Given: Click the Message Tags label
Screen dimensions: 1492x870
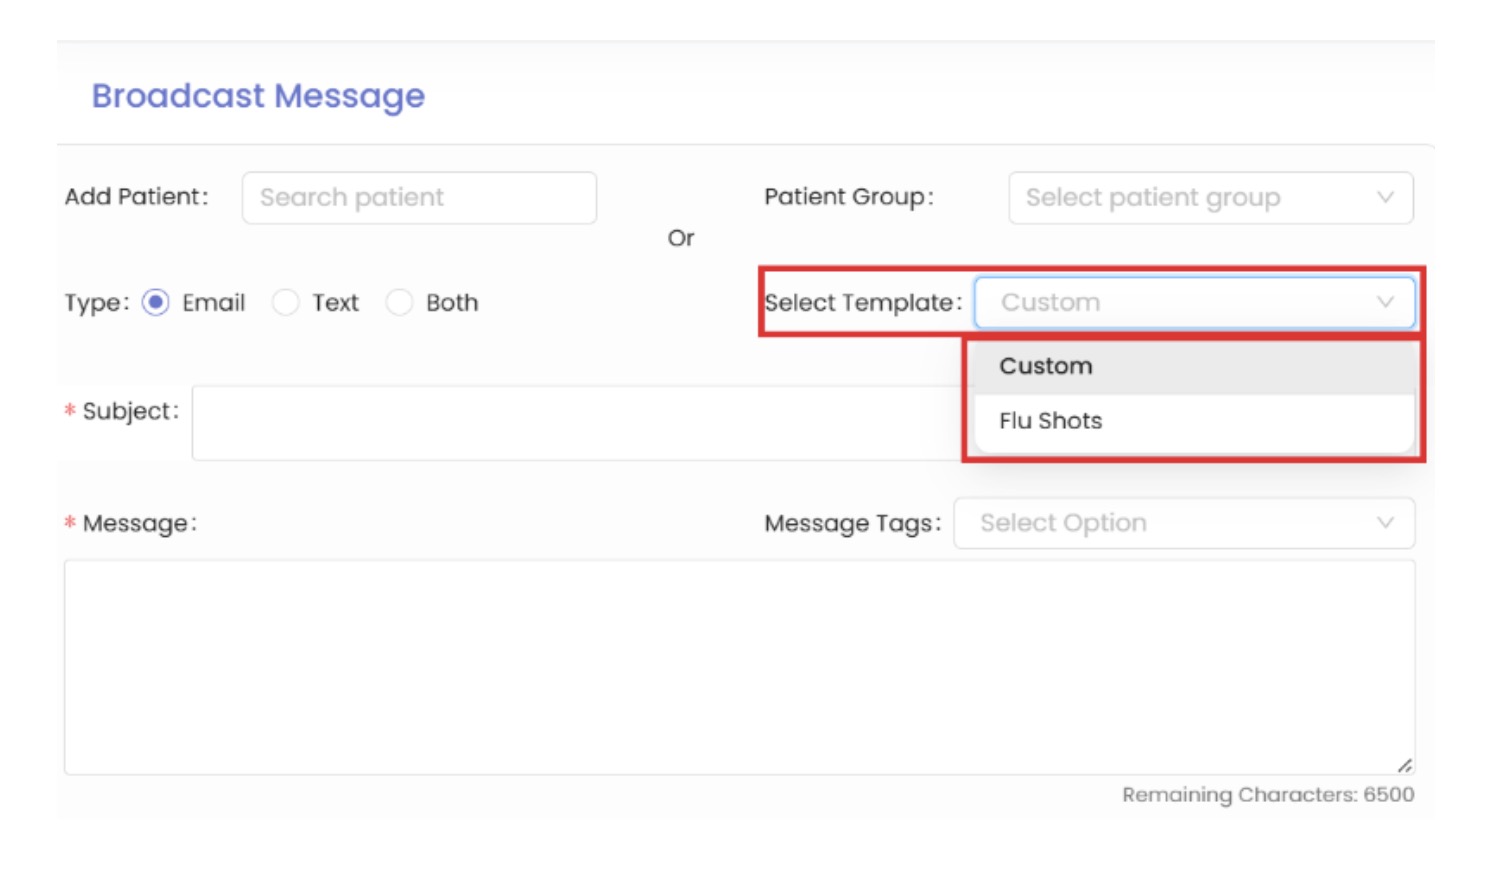Looking at the screenshot, I should tap(852, 524).
